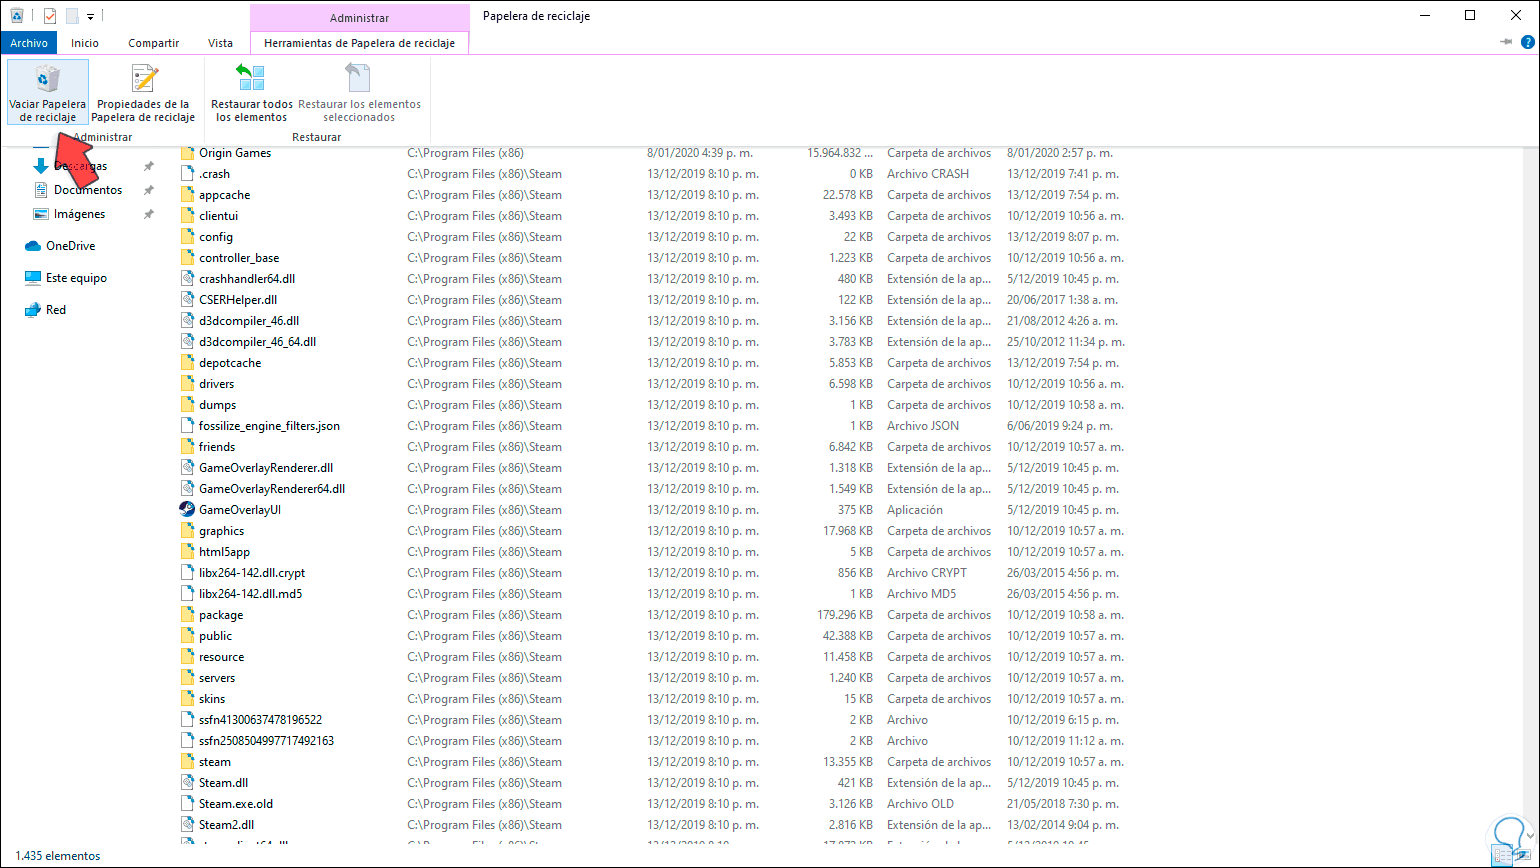The width and height of the screenshot is (1540, 868).
Task: Click the crashhandler64.dll file icon
Action: click(187, 279)
